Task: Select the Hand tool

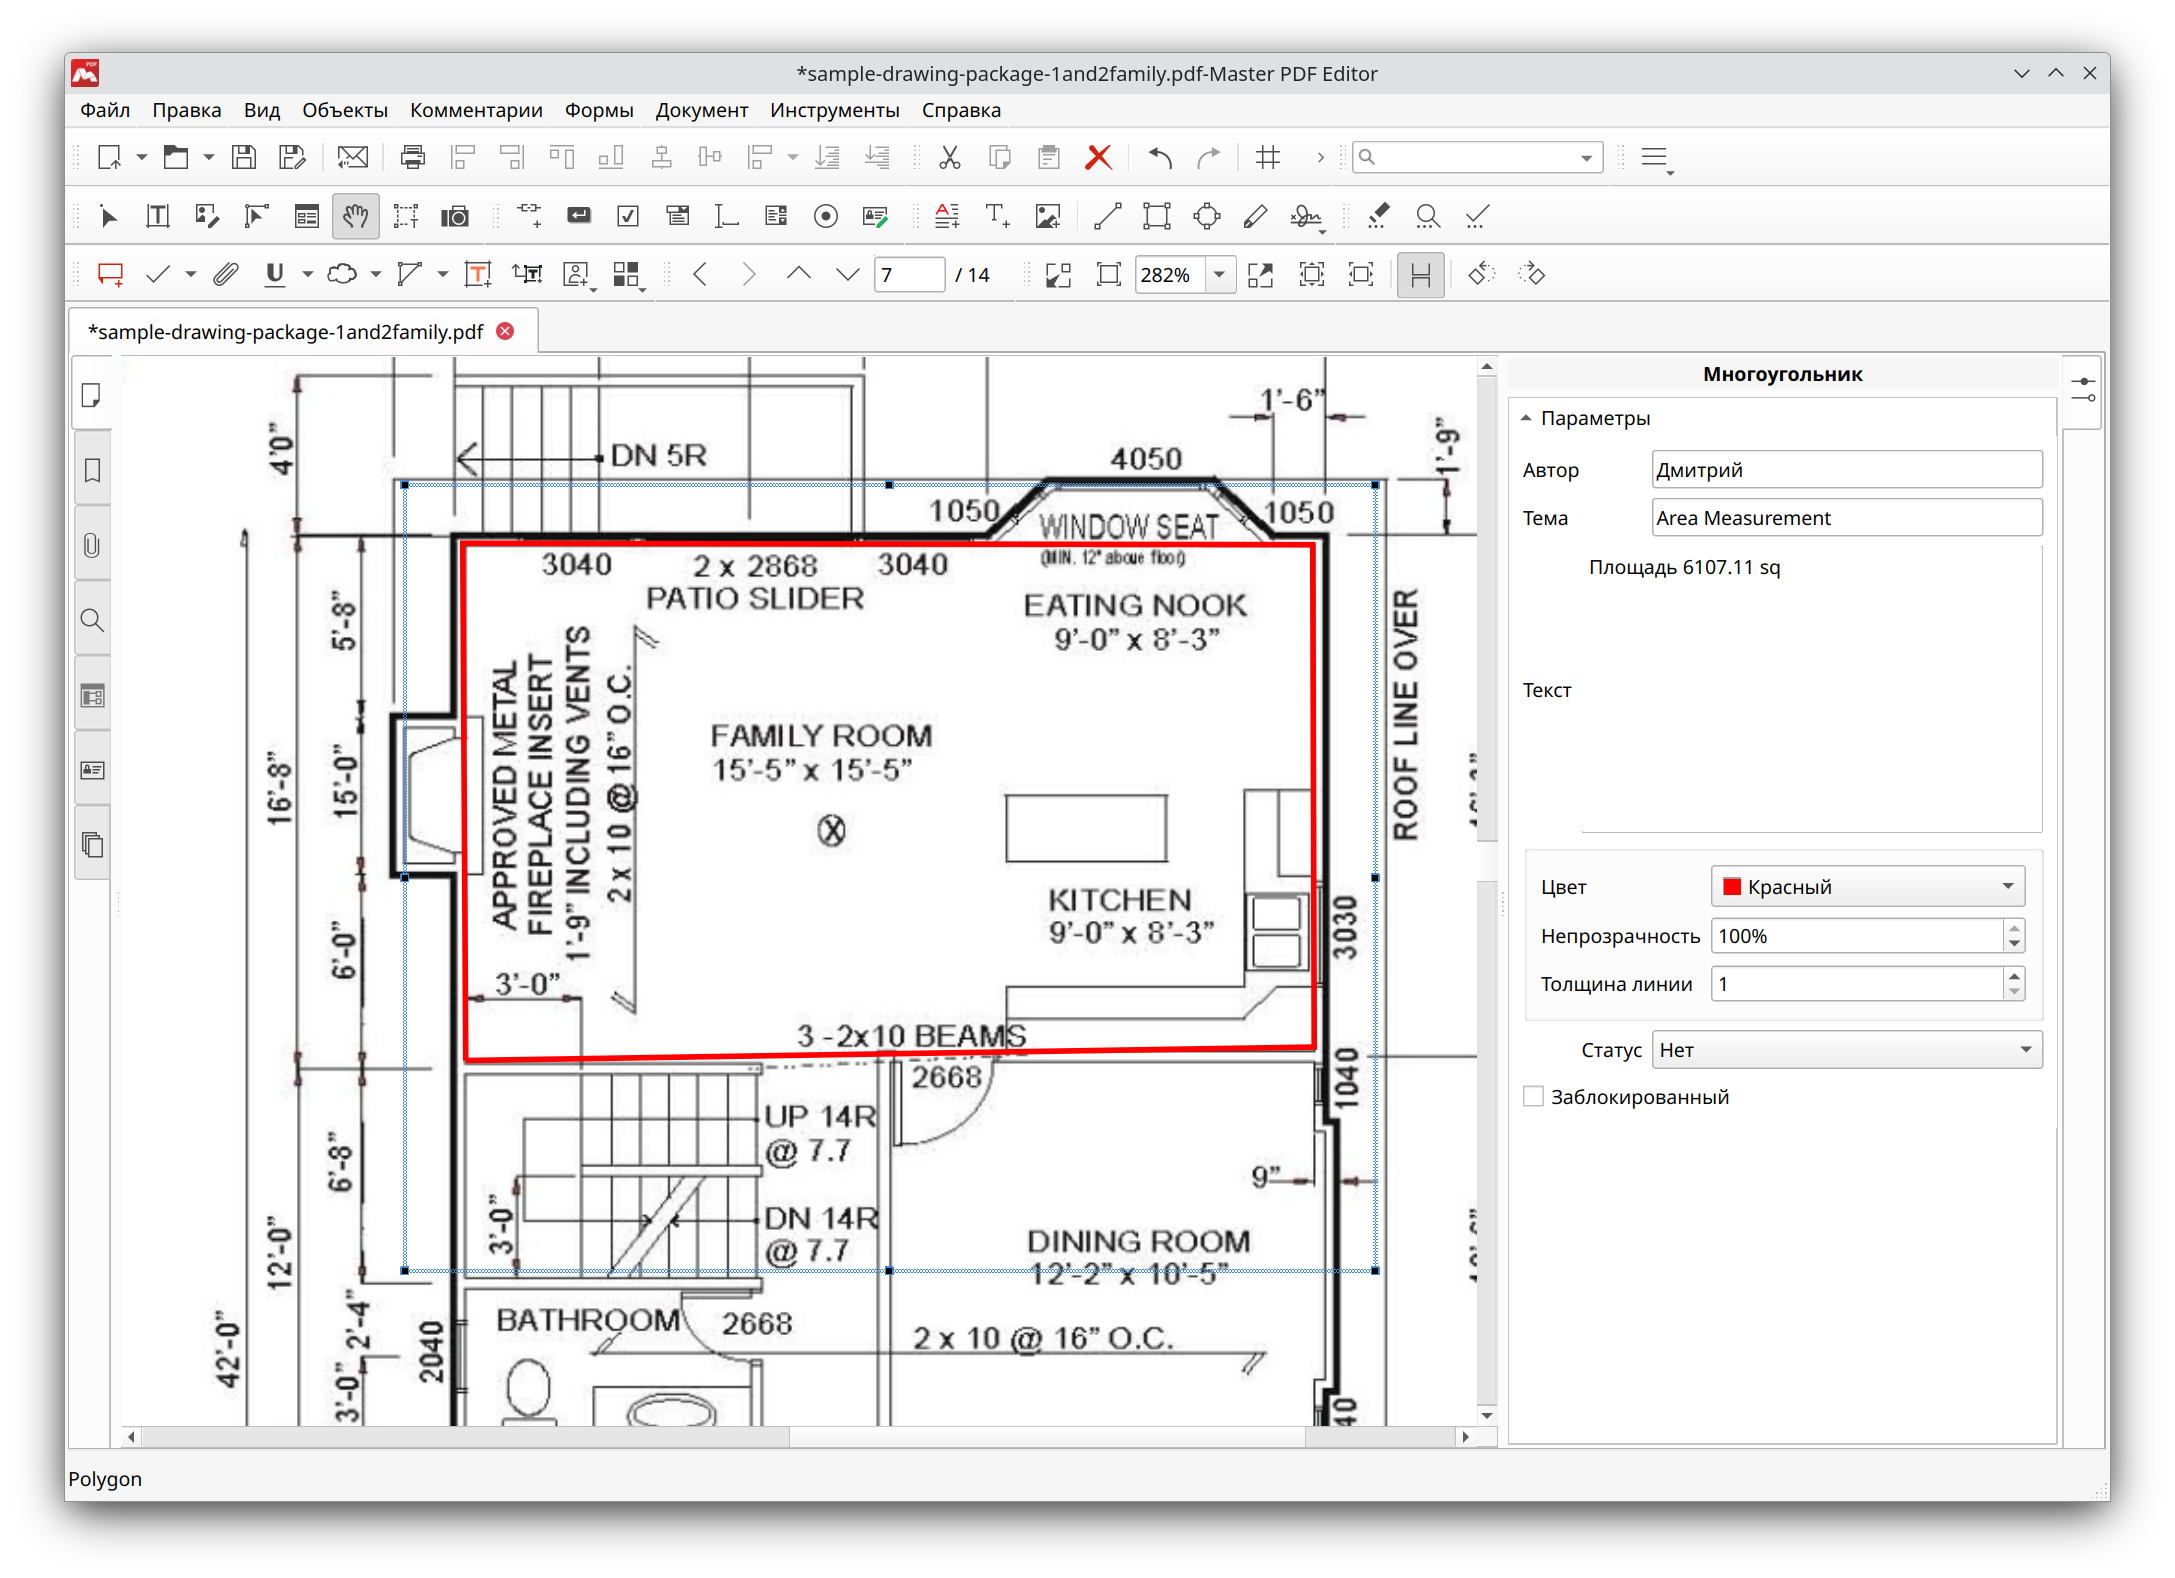Action: click(x=355, y=217)
